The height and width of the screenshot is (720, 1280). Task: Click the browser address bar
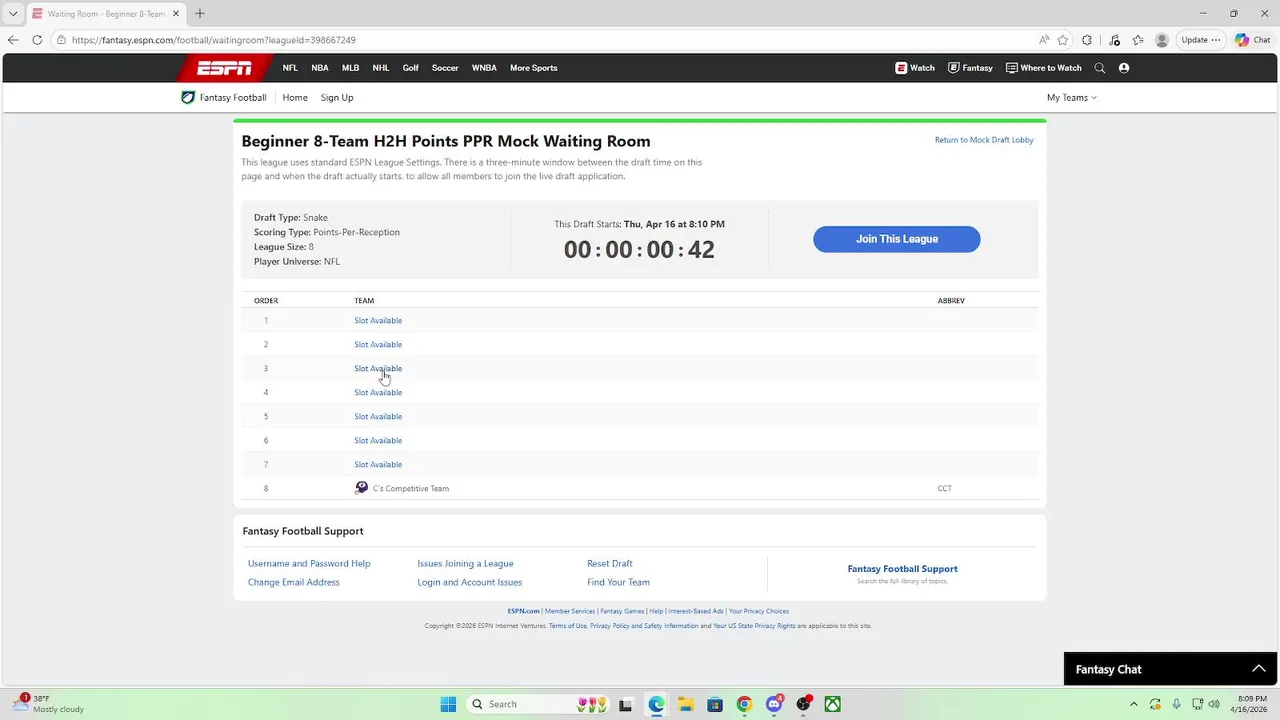point(540,40)
